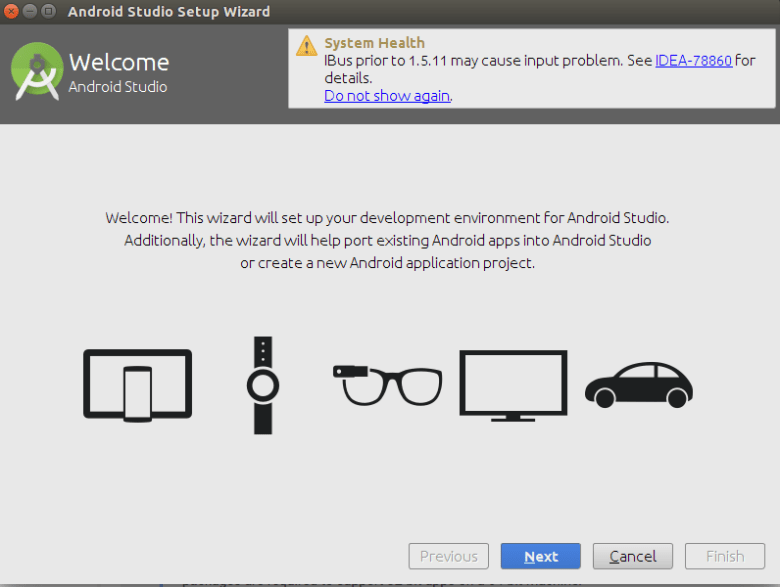Click the 'Android Studio' subtitle under Welcome
This screenshot has height=587, width=780.
[x=118, y=87]
